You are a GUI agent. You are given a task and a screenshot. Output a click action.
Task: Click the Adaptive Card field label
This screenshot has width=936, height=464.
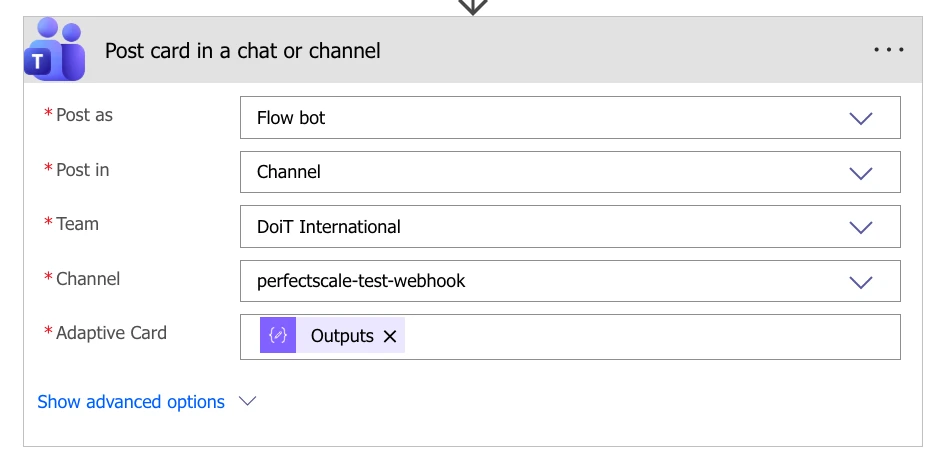[111, 333]
